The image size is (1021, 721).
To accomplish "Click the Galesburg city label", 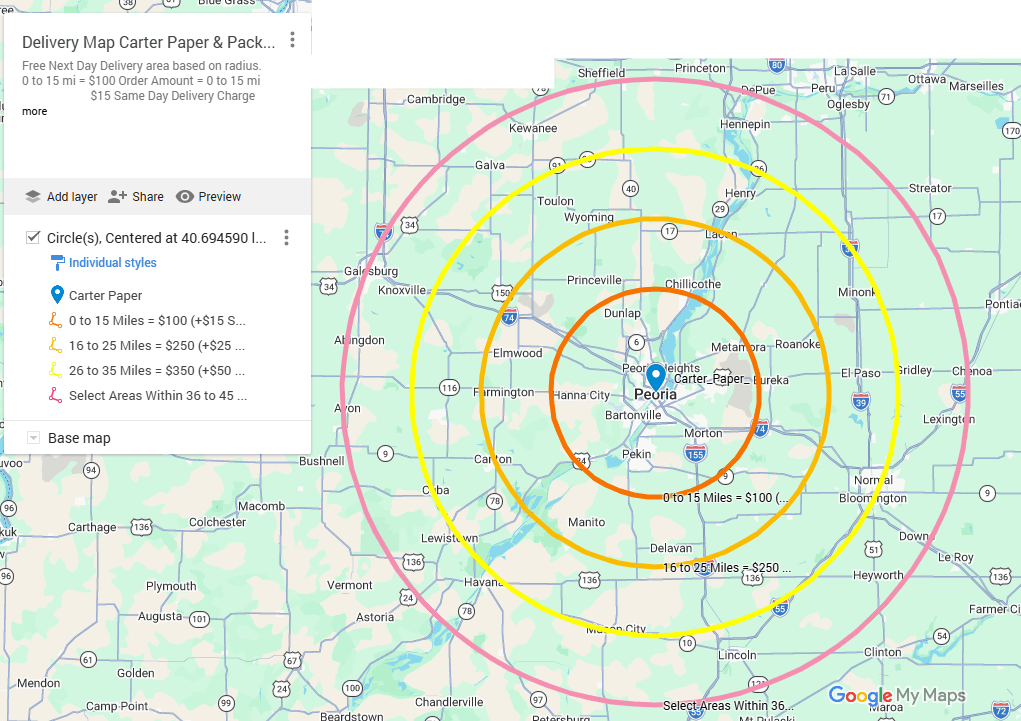I will [x=371, y=271].
